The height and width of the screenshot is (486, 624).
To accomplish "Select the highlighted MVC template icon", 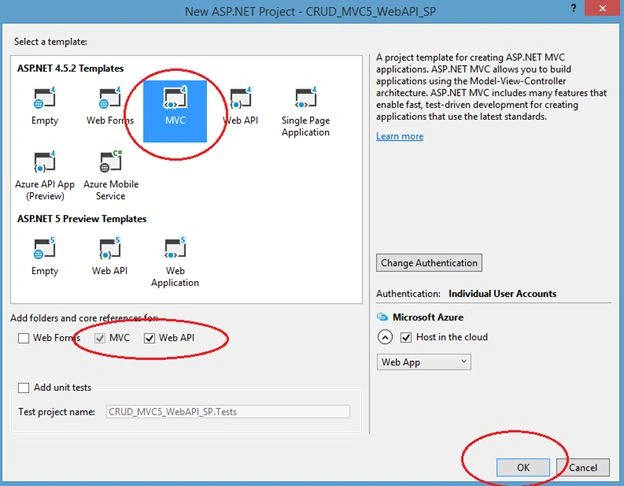I will pyautogui.click(x=175, y=98).
